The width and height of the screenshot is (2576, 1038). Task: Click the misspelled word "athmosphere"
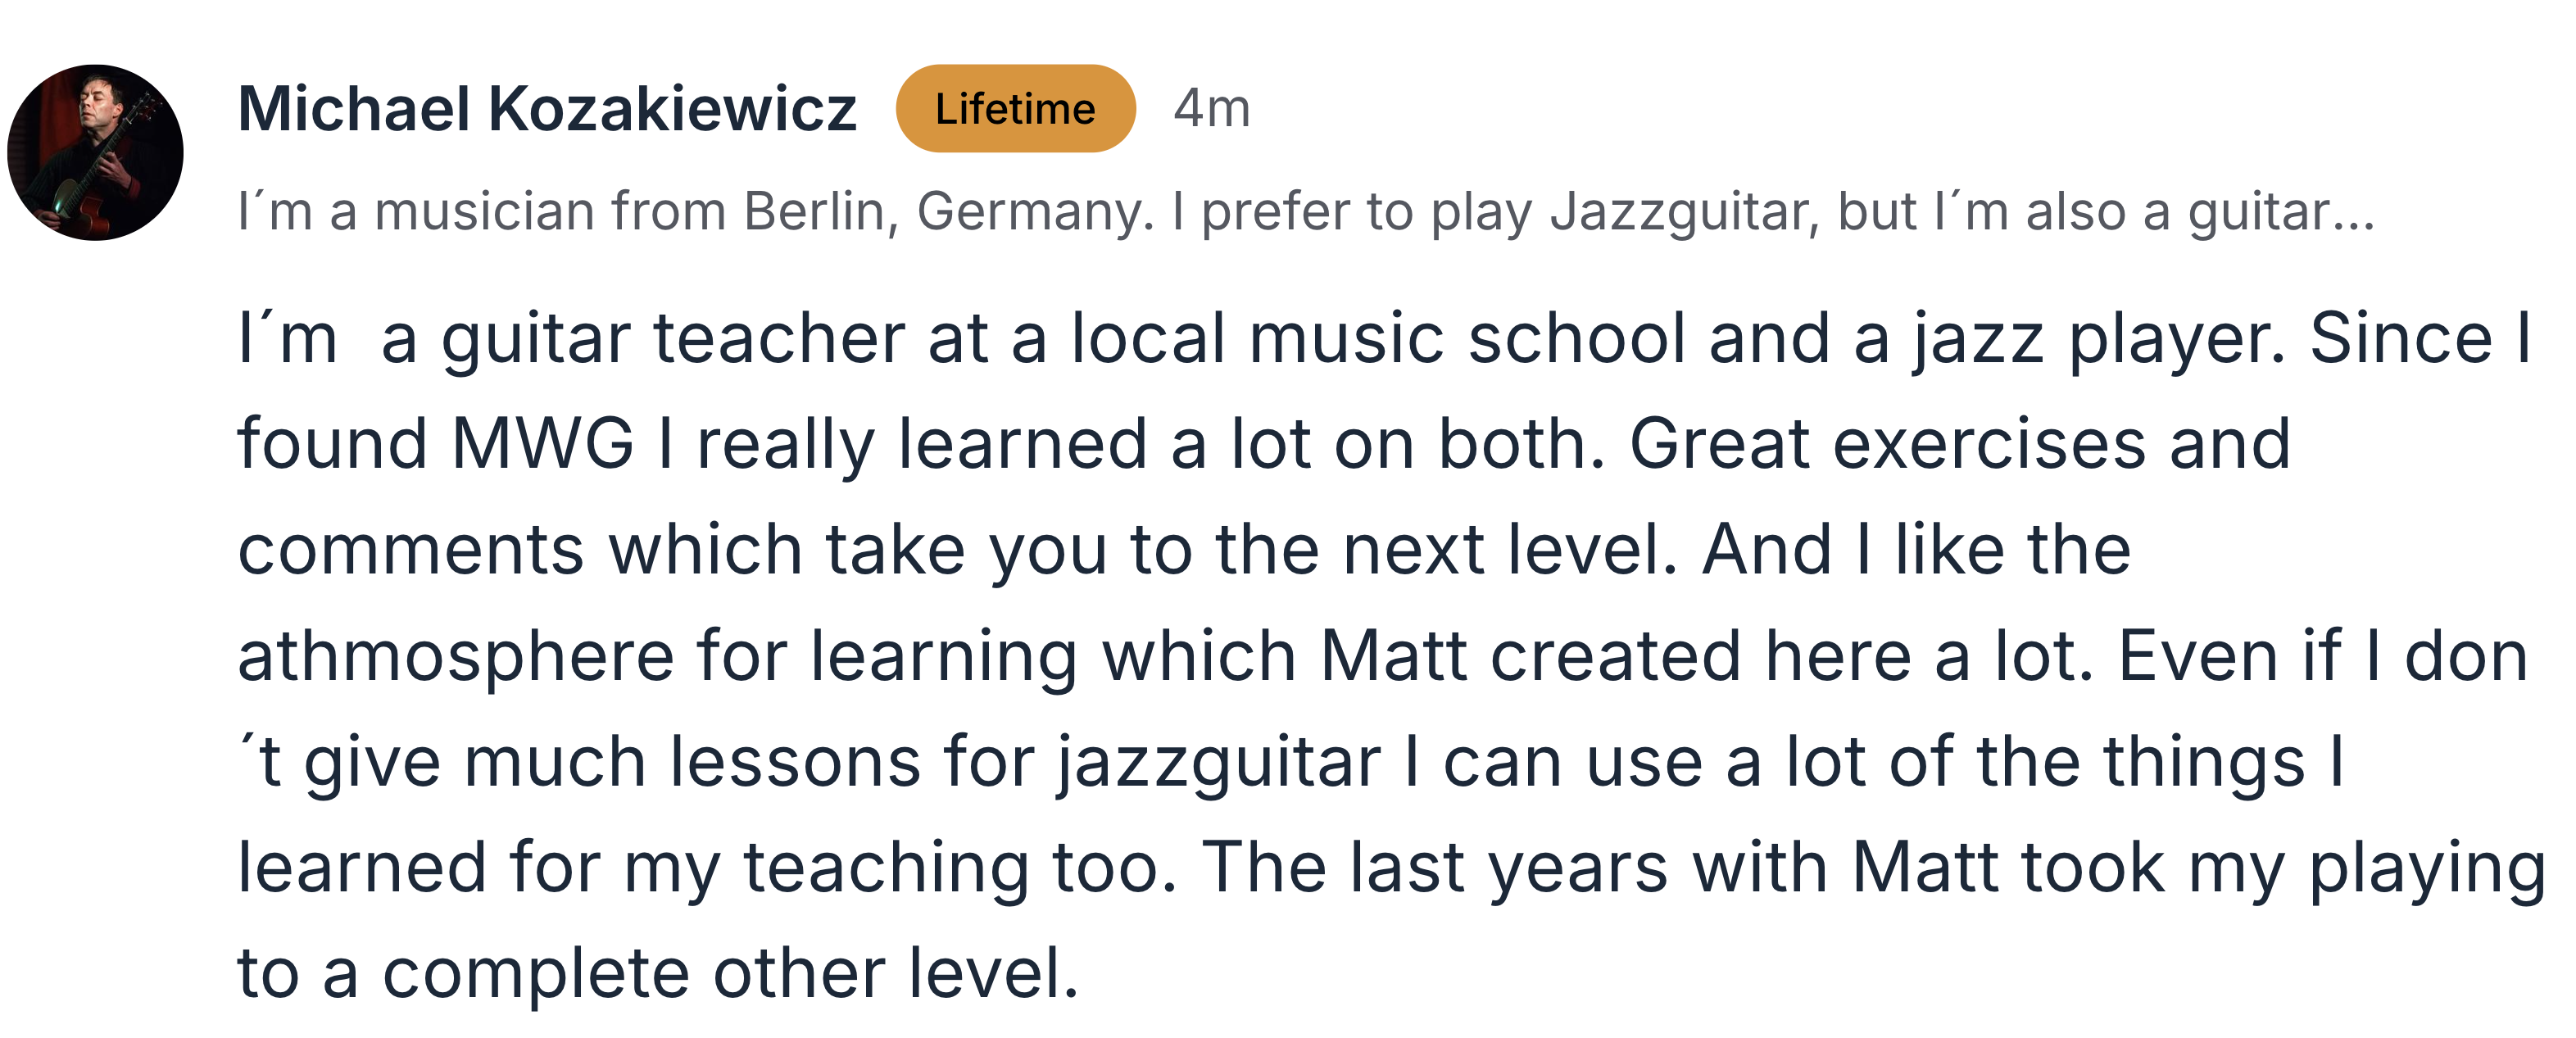[456, 655]
